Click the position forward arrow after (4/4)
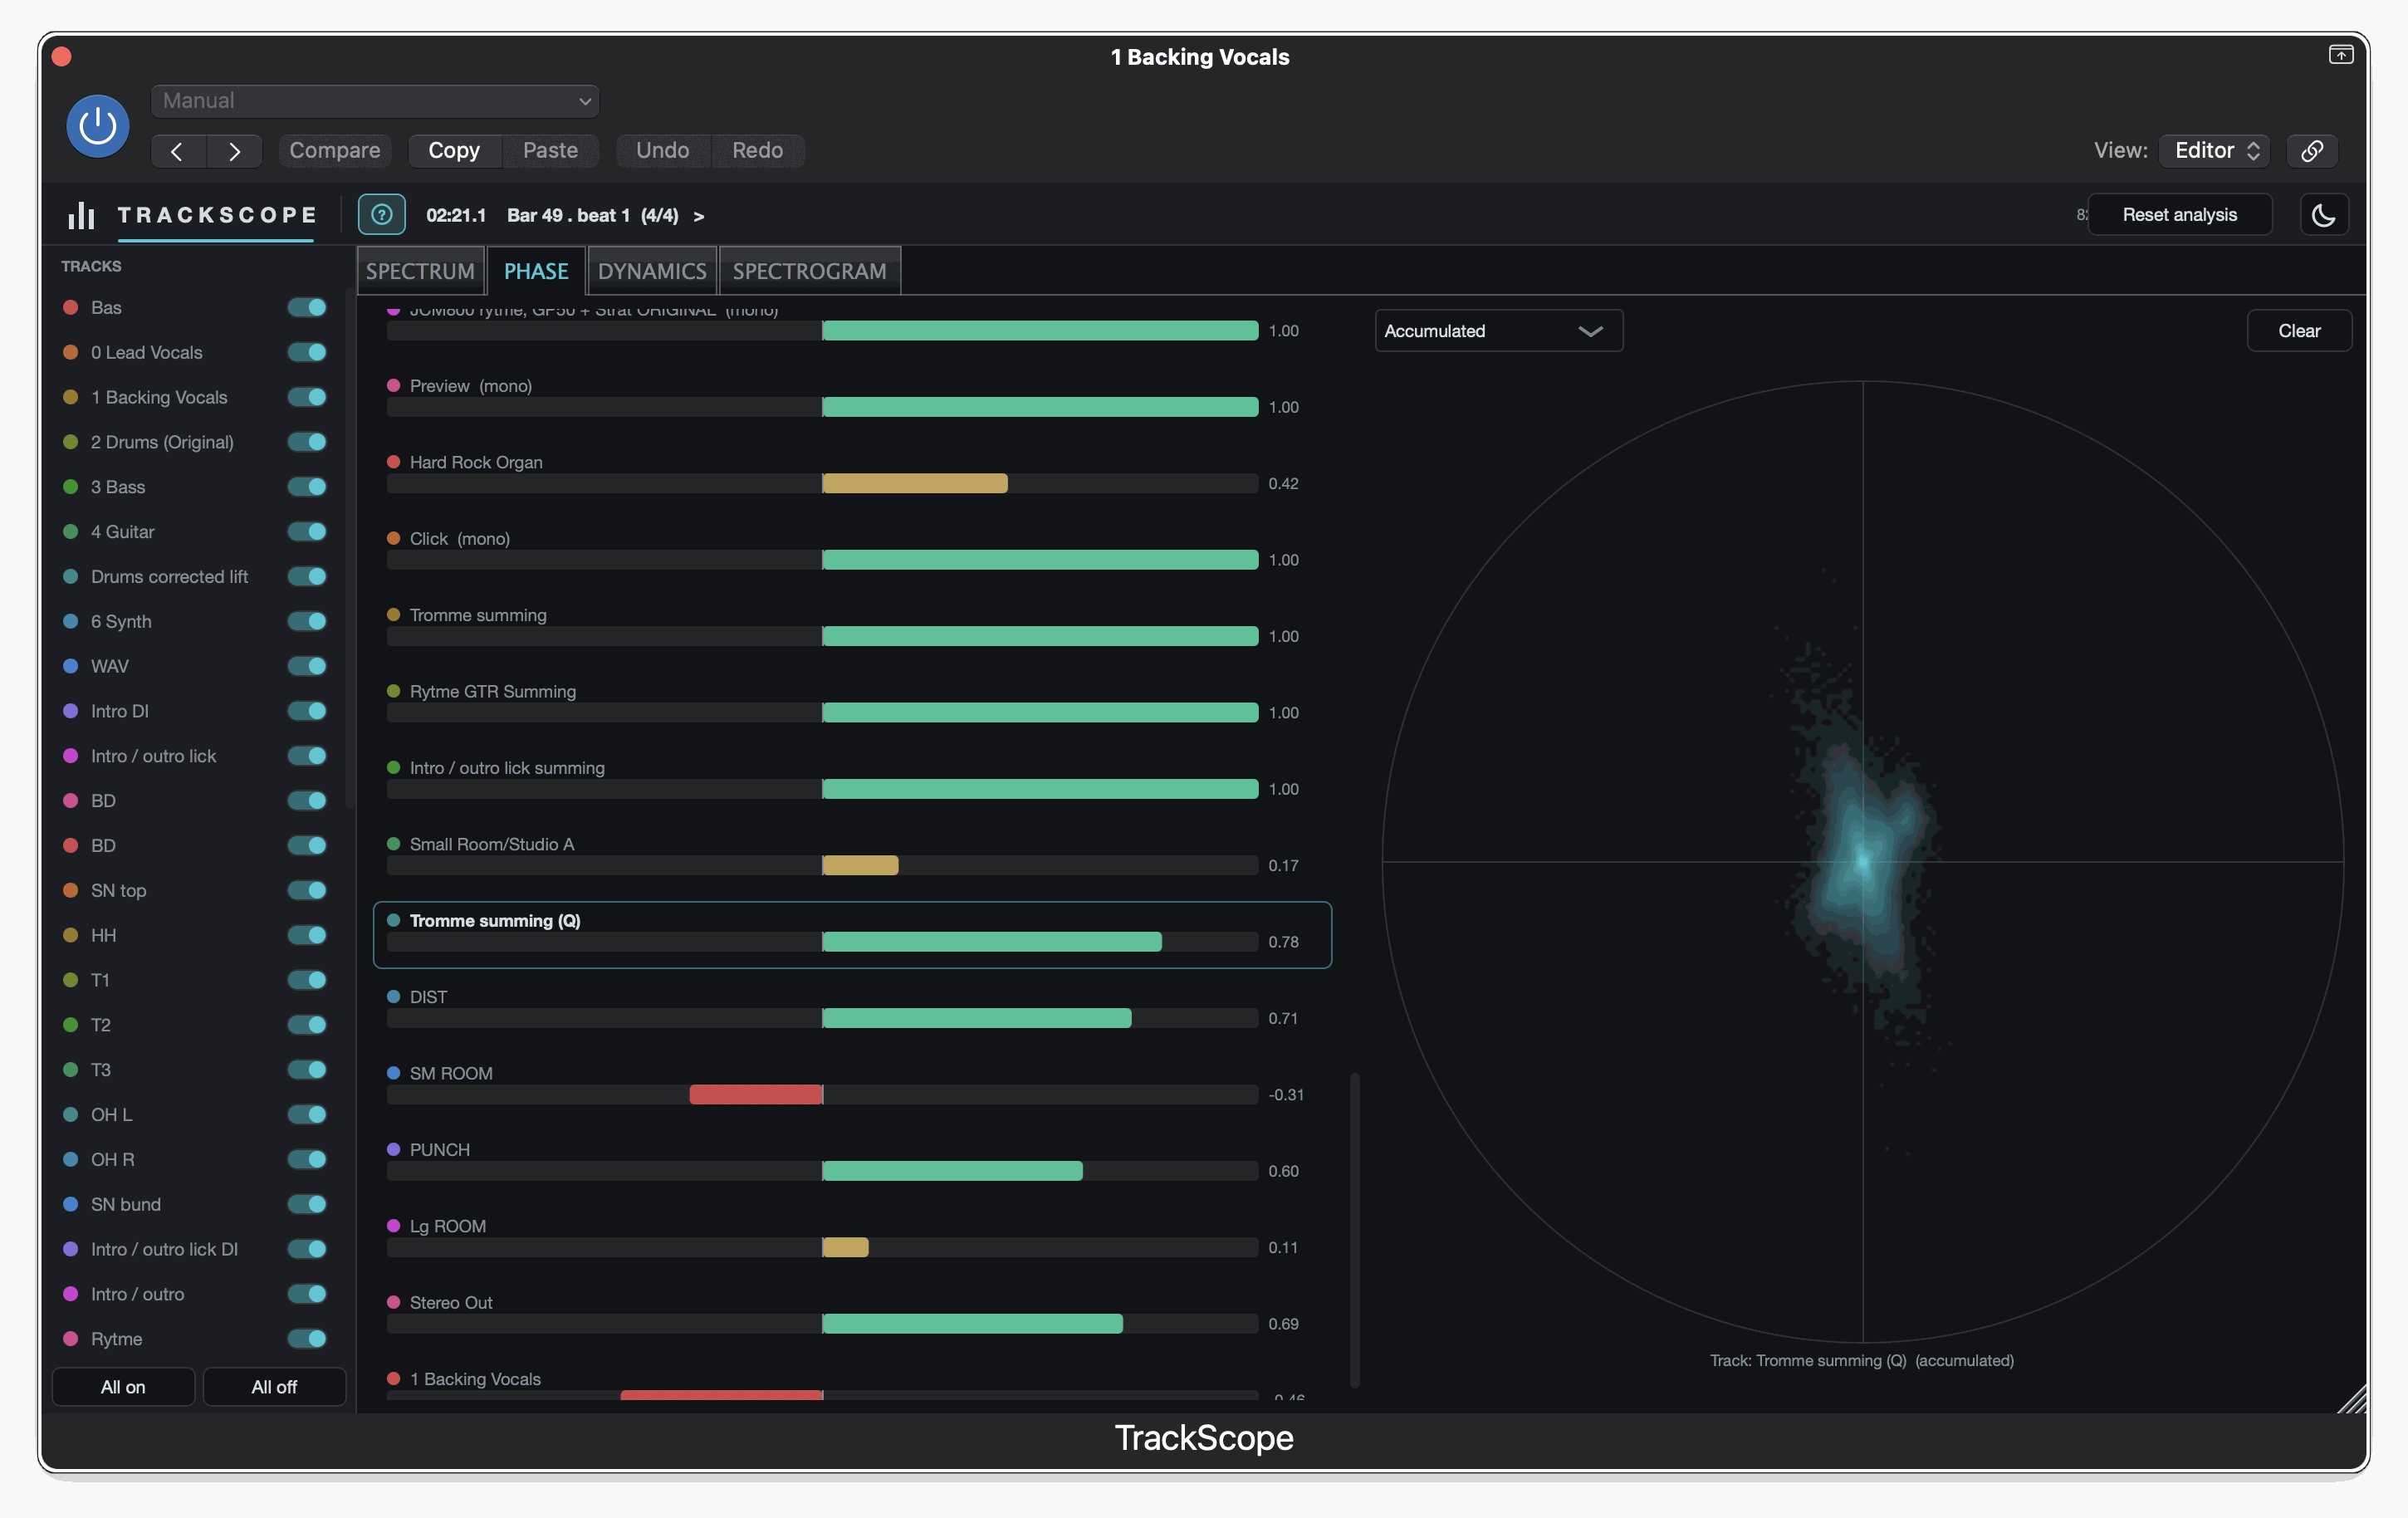Screen dimensions: 2408x1518 [x=699, y=216]
